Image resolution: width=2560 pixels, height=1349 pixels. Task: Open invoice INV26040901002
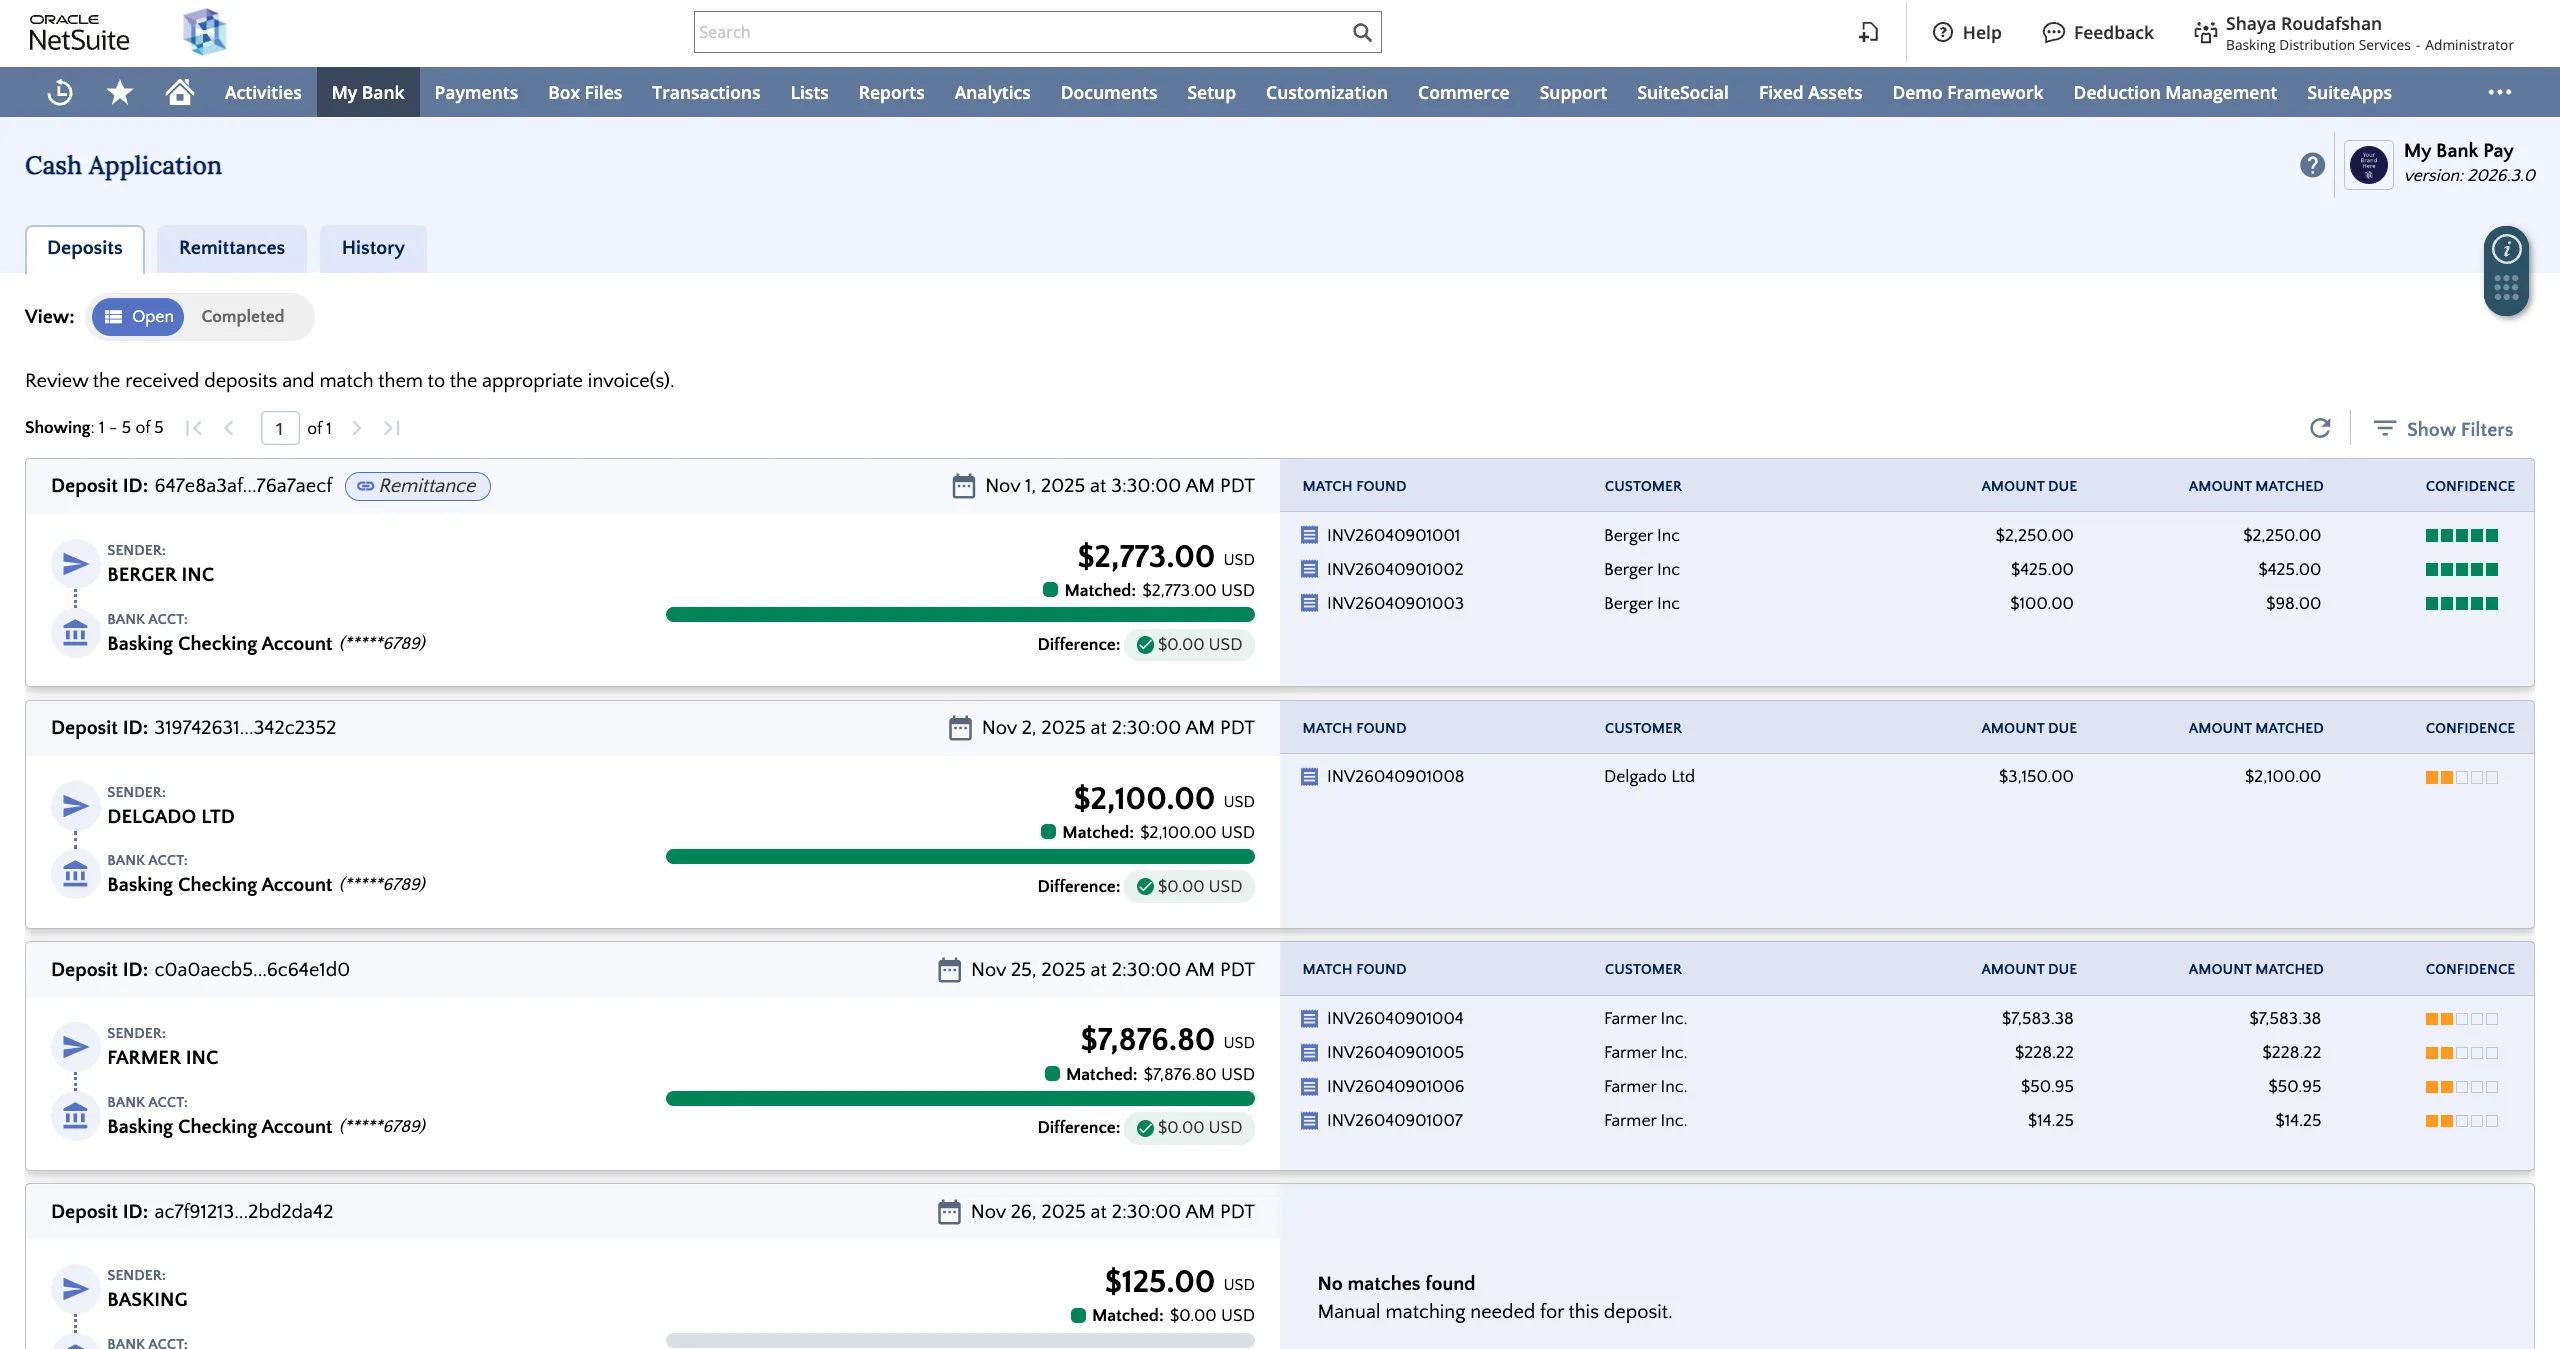tap(1394, 569)
